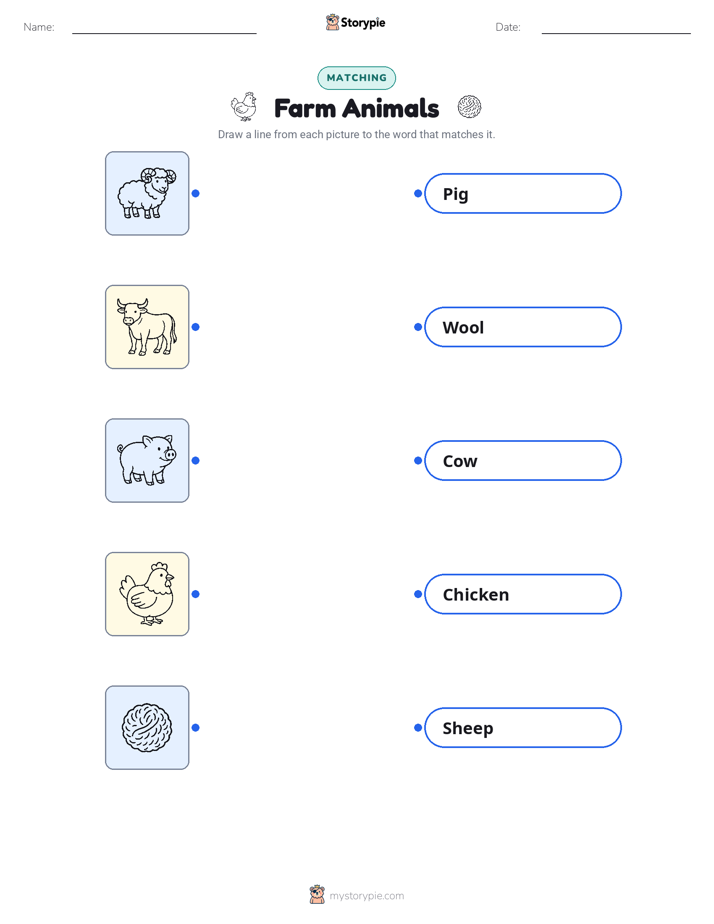The height and width of the screenshot is (924, 714).
Task: Click the Date input line
Action: pos(616,29)
